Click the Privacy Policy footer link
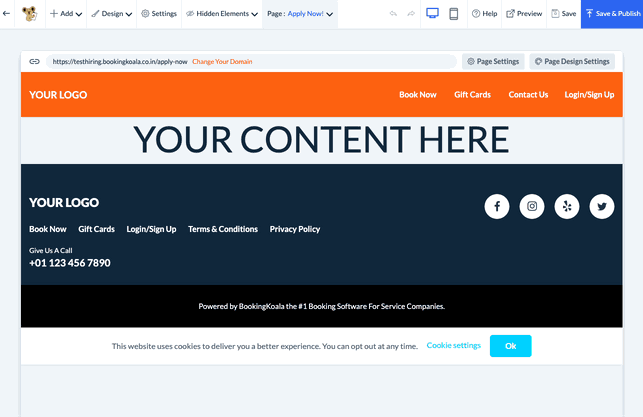643x417 pixels. click(x=295, y=229)
